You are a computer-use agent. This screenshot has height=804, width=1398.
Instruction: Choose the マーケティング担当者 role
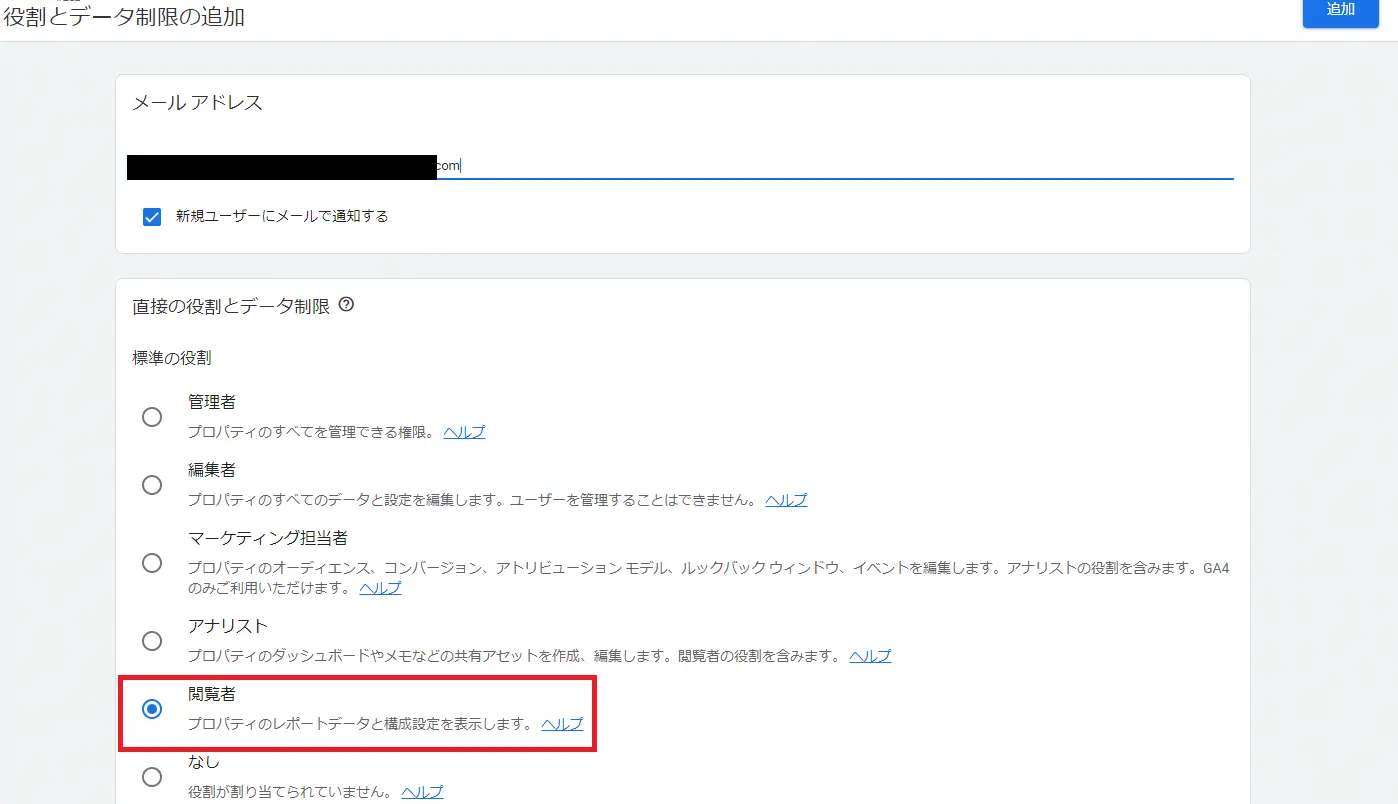coord(151,563)
